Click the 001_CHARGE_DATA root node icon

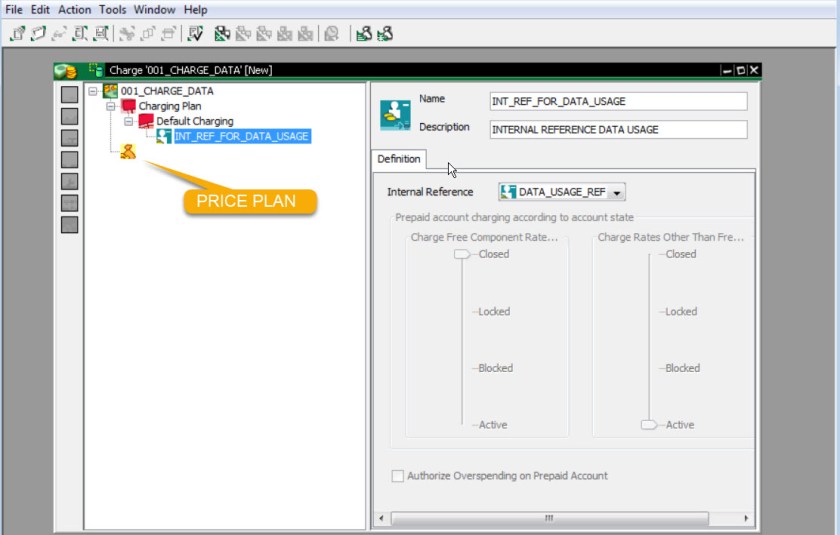pos(110,91)
